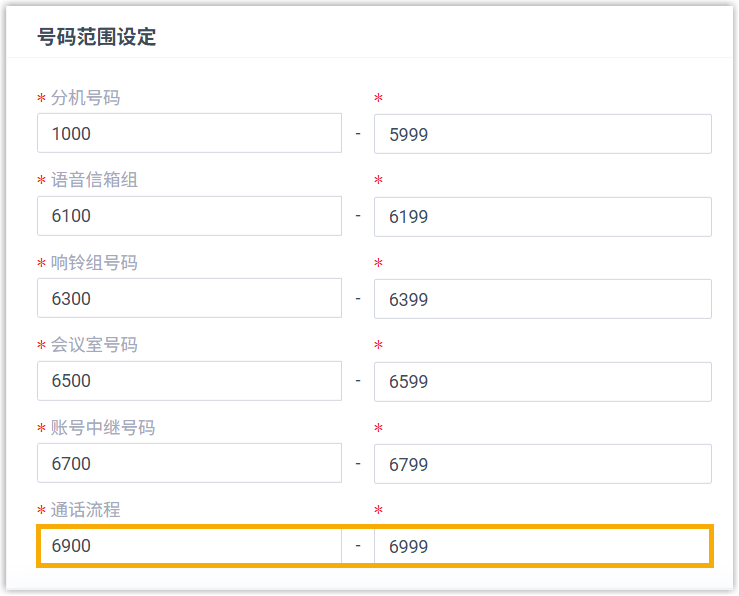The height and width of the screenshot is (596, 739).
Task: Click the extension number start field 1000
Action: coord(189,134)
